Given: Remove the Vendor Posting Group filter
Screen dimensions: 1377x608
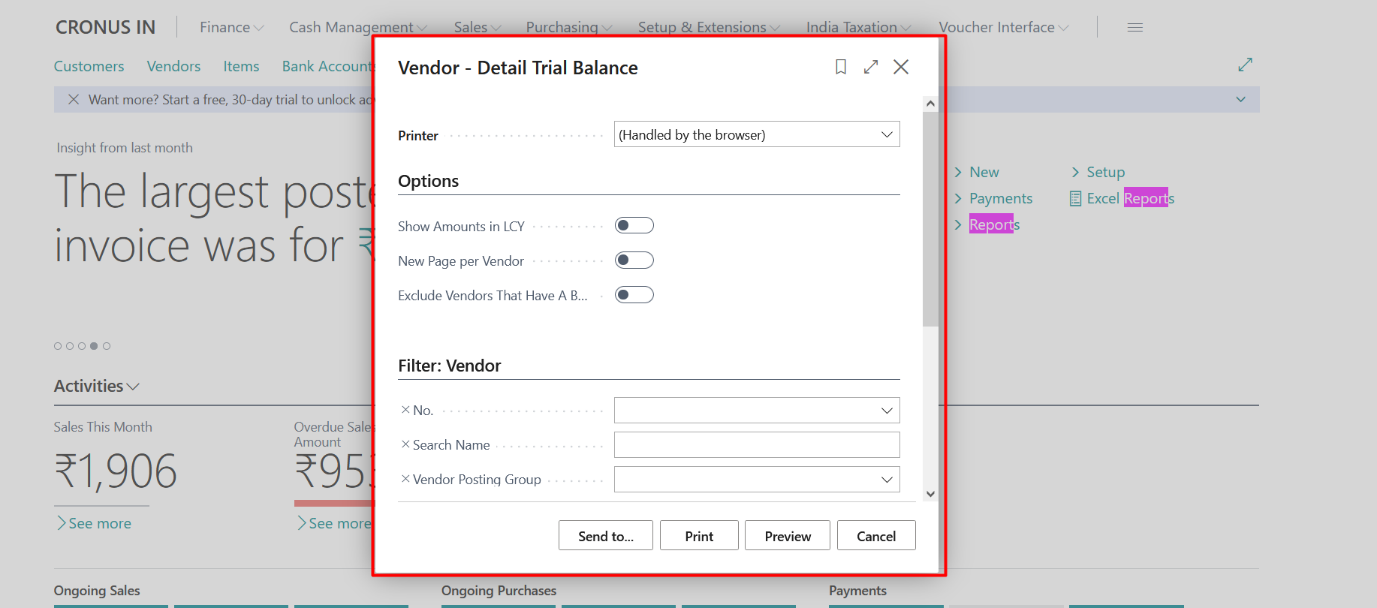Looking at the screenshot, I should 405,479.
